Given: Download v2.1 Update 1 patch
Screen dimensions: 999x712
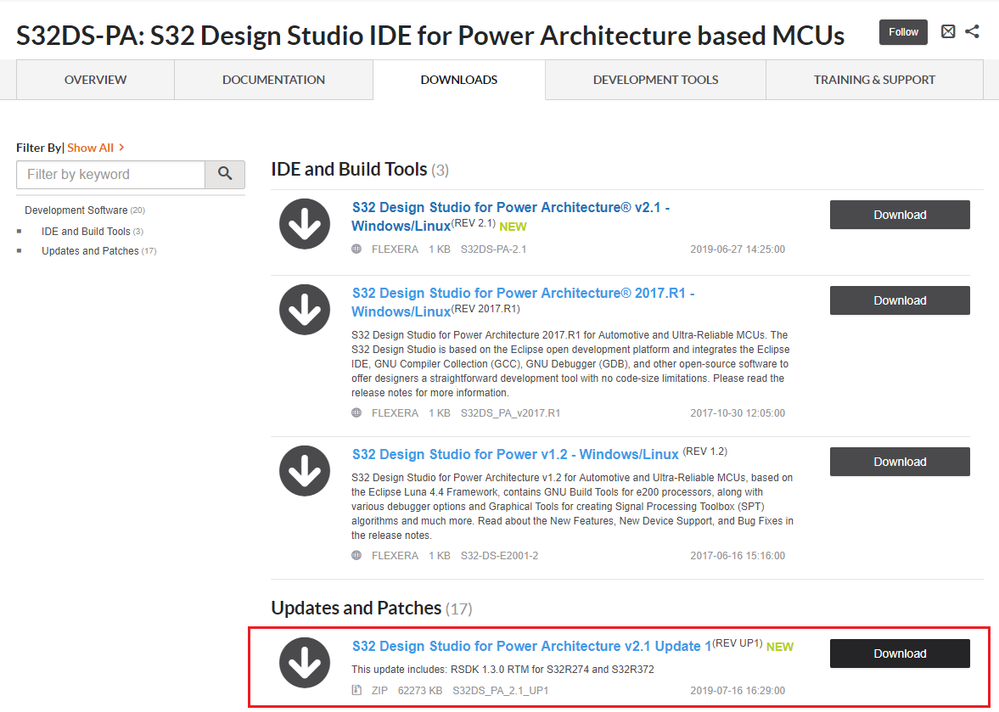Looking at the screenshot, I should [x=900, y=653].
